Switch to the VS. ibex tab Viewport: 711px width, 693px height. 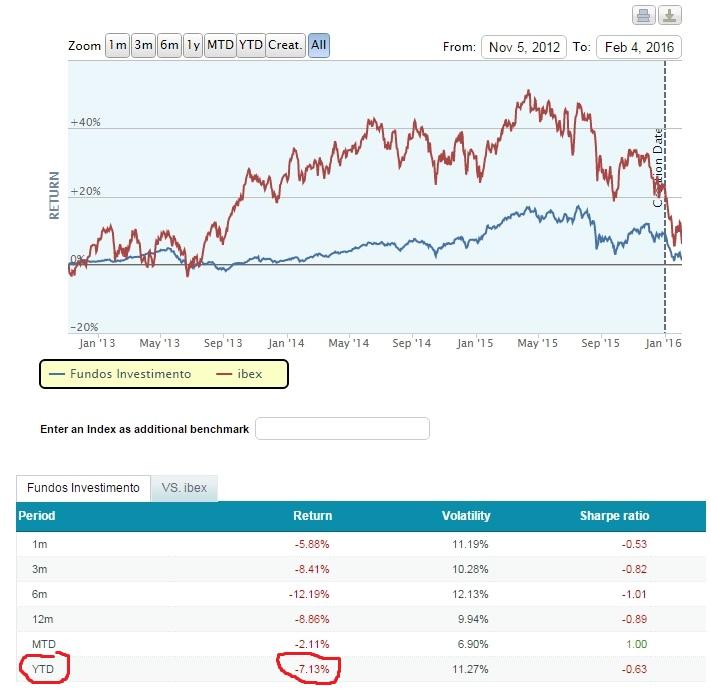(x=185, y=488)
